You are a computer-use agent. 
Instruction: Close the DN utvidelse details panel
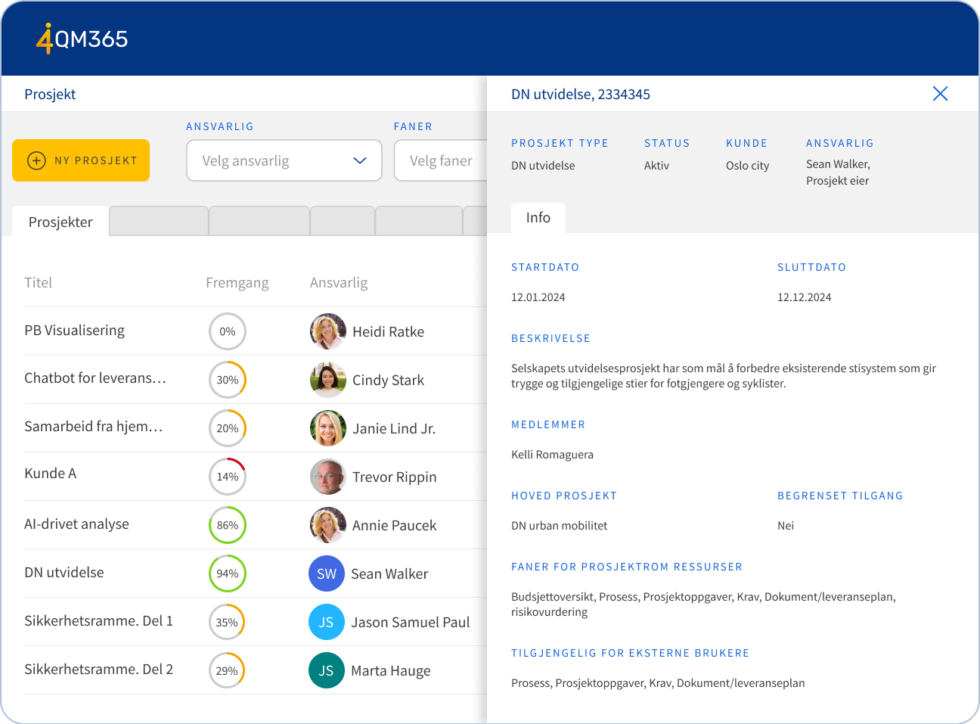pos(940,94)
